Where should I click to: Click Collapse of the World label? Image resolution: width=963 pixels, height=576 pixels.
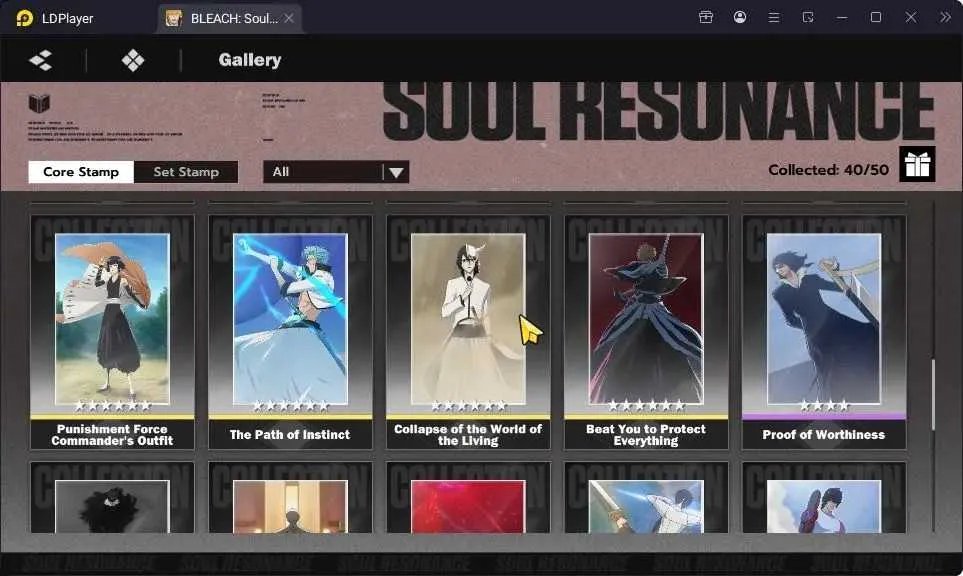tap(468, 435)
